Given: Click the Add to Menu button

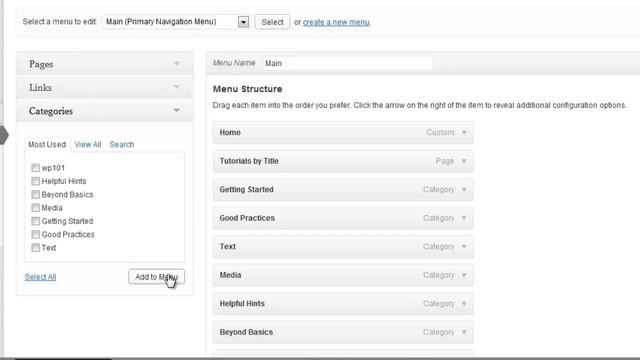Looking at the screenshot, I should (x=156, y=277).
